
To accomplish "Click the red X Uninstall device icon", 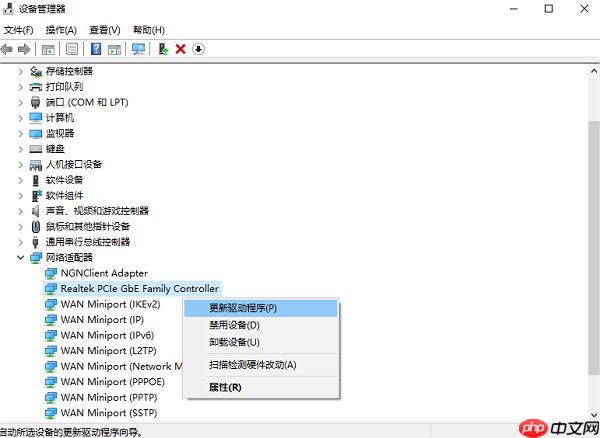I will (x=181, y=49).
